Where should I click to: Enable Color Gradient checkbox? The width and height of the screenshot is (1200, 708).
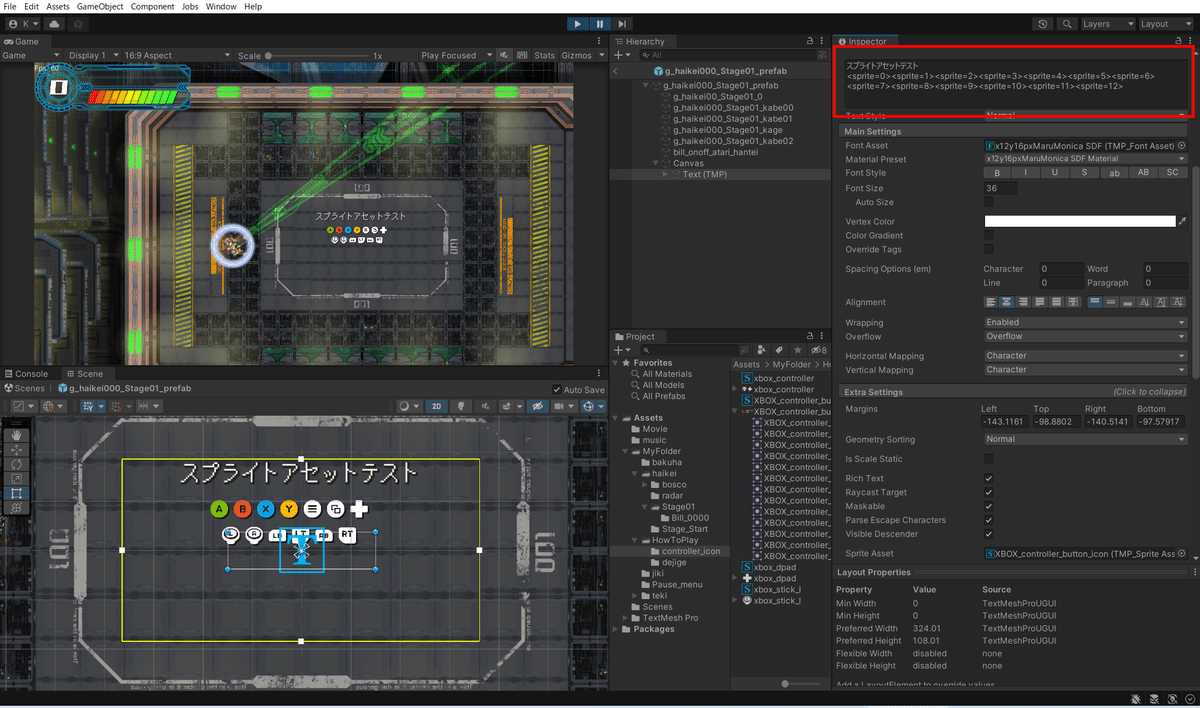[989, 236]
